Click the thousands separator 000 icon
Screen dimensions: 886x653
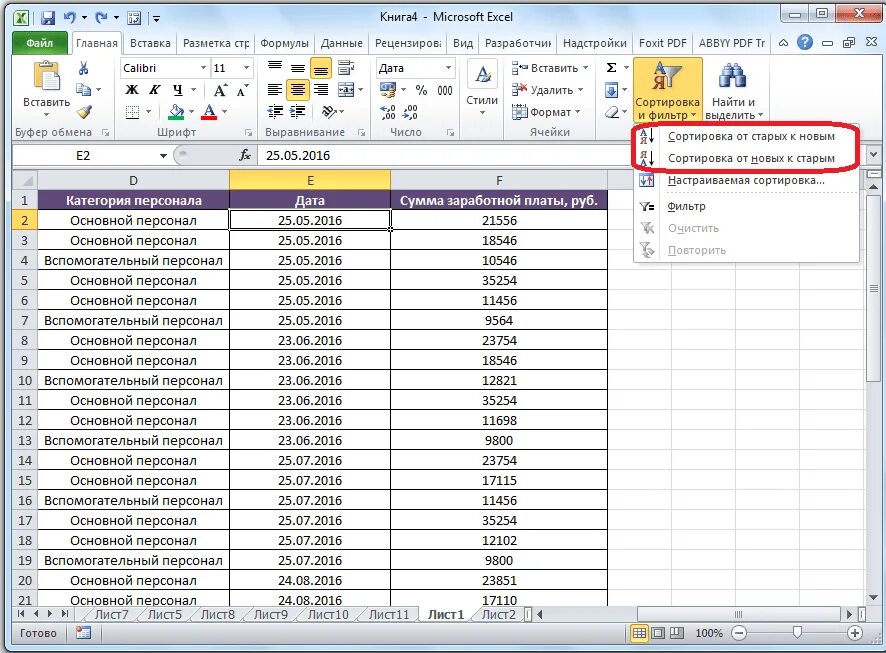(445, 90)
